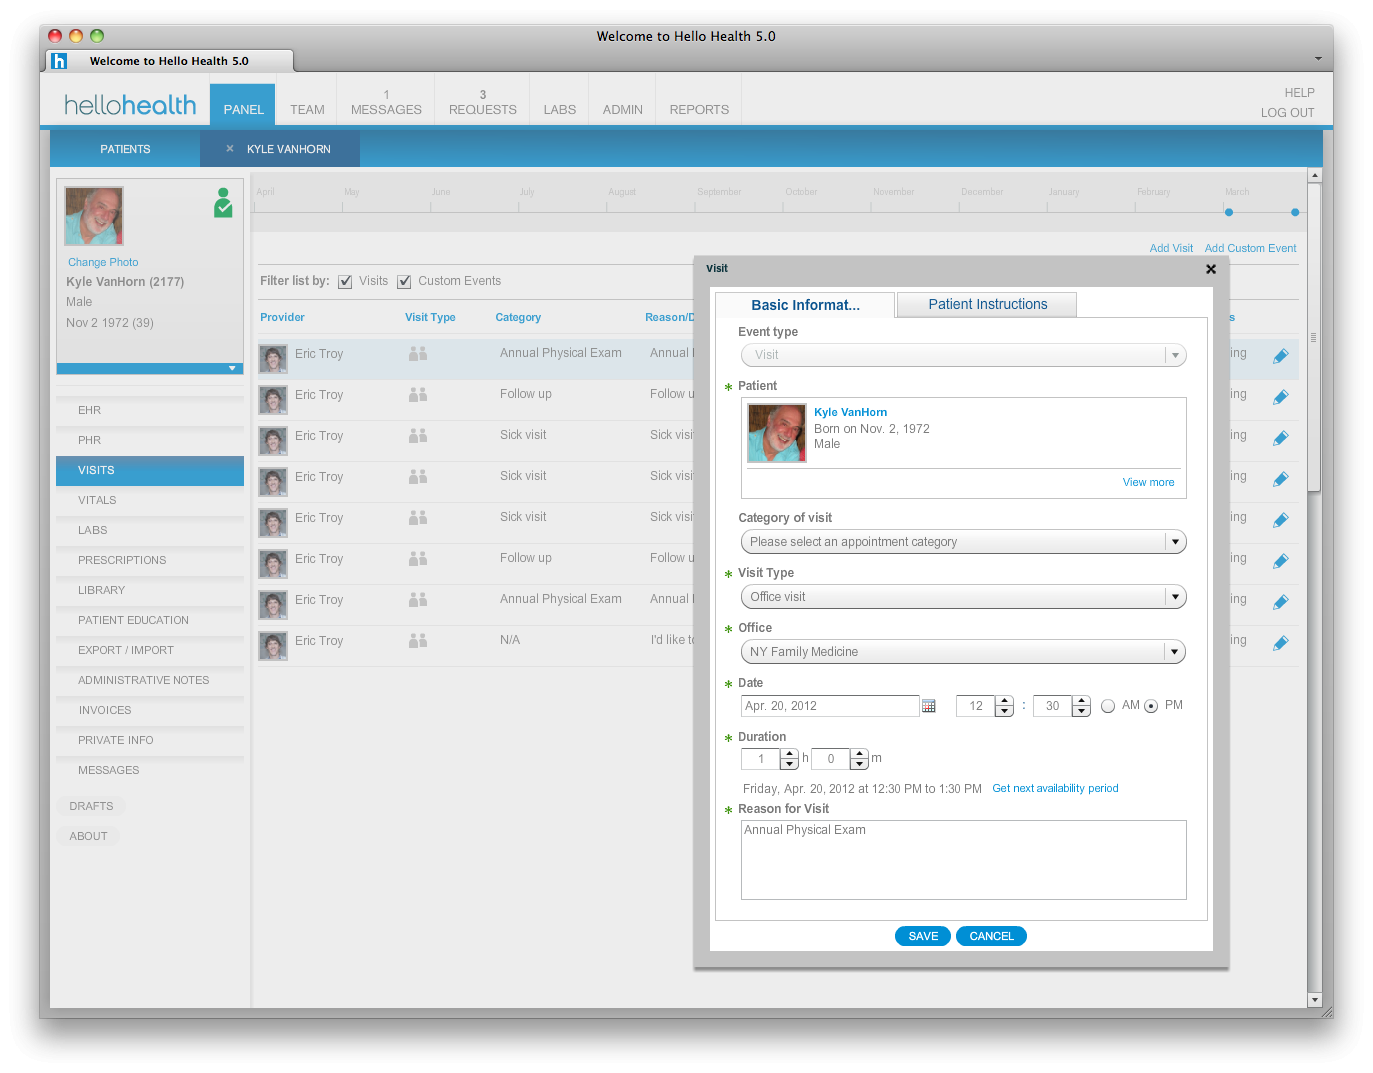This screenshot has height=1073, width=1373.
Task: Click the SAVE button in the Visit dialog
Action: [921, 936]
